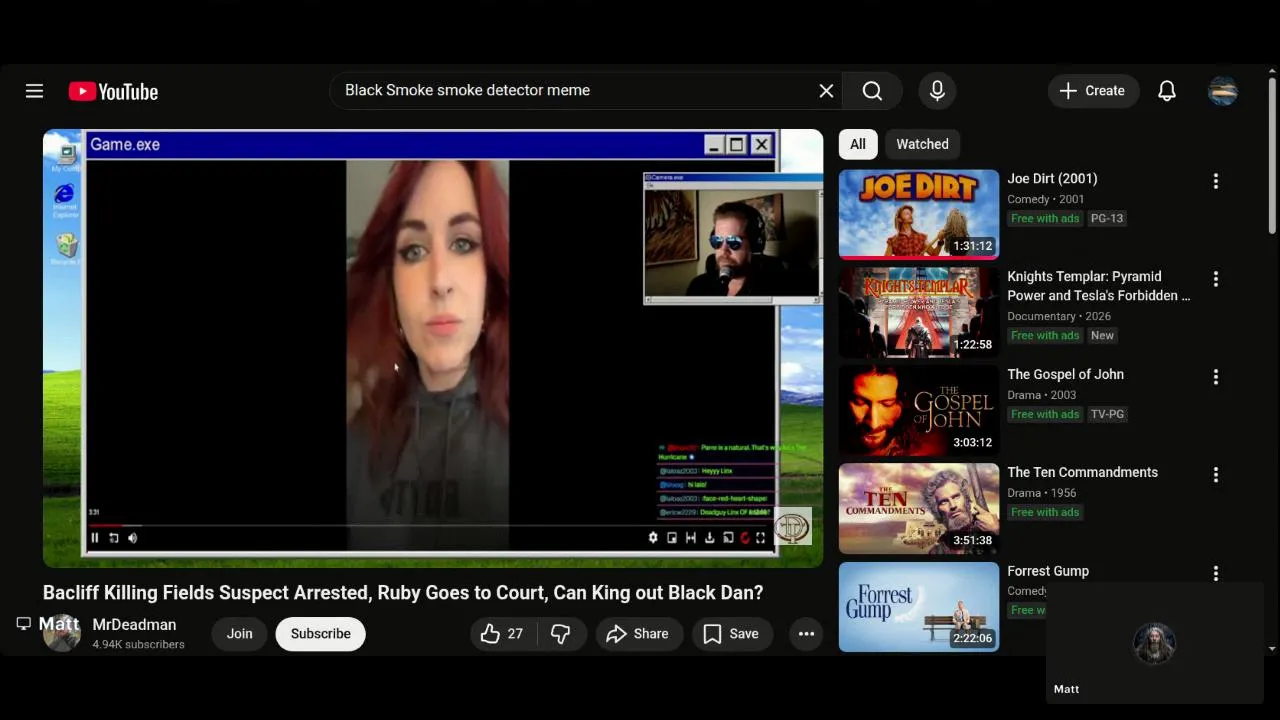Click the video title 'Bacliff Killing Fields Suspect Arrested'
This screenshot has width=1280, height=720.
(403, 593)
